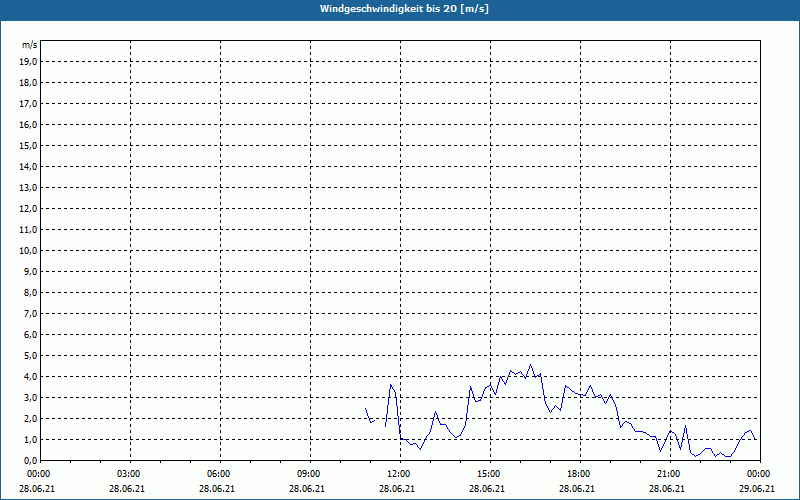Click the 06:00 time label
The height and width of the screenshot is (500, 800).
(220, 474)
